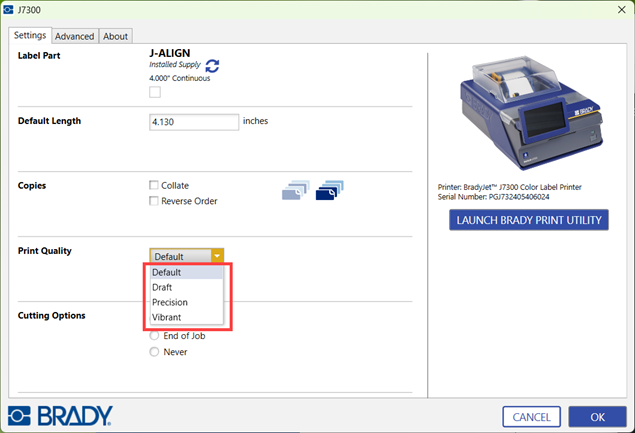This screenshot has height=433, width=635.
Task: Choose the Never cutting option
Action: tap(154, 352)
